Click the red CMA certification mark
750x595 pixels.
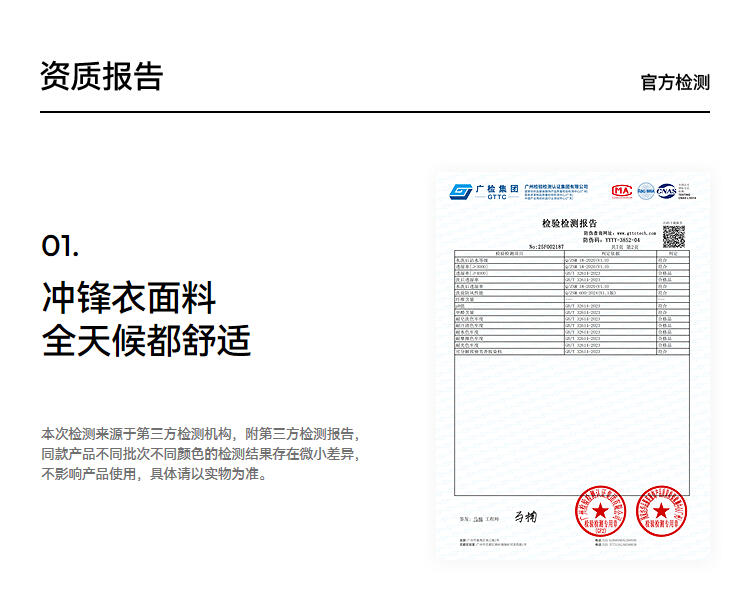(x=622, y=191)
